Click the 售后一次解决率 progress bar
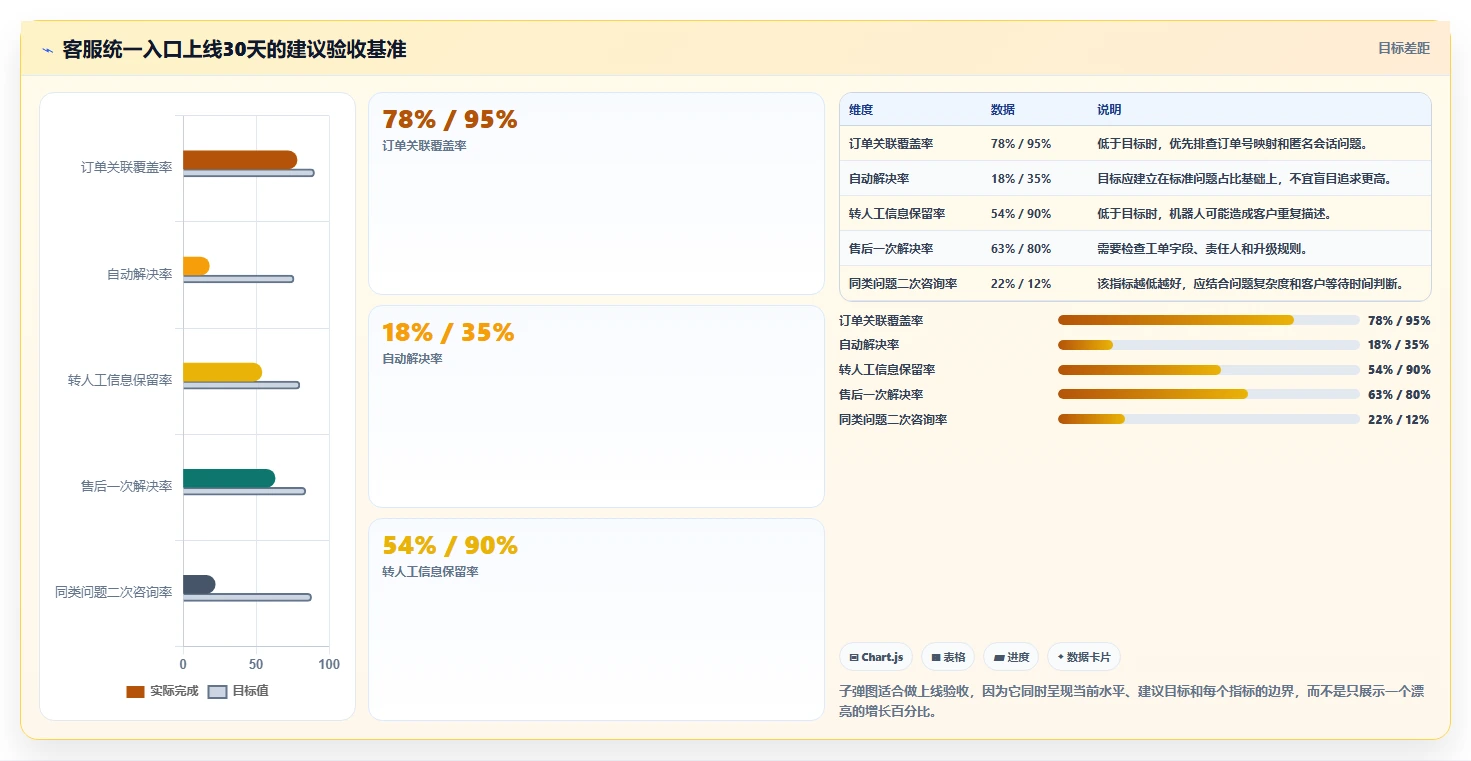Screen dimensions: 1471x761 [1208, 394]
